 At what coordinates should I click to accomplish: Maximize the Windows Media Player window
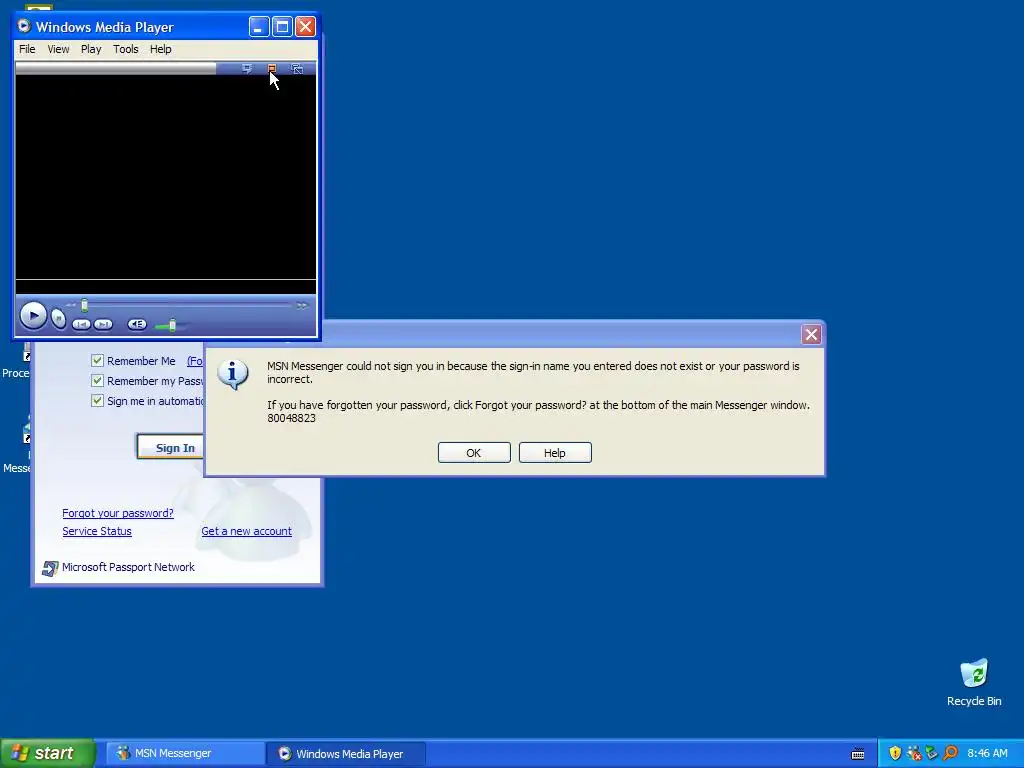point(282,27)
